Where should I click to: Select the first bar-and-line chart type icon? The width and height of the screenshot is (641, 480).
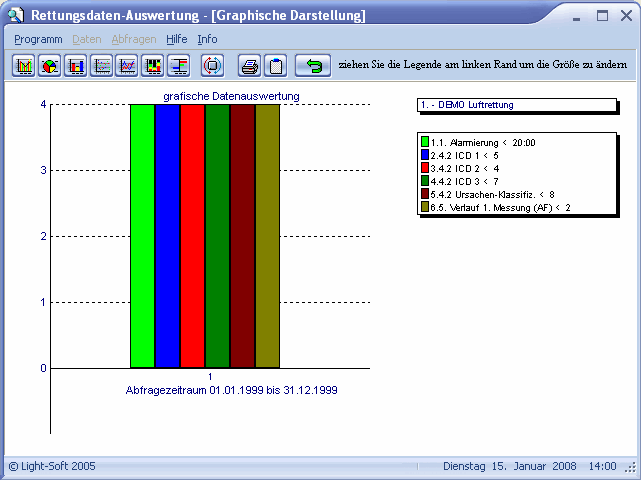point(23,65)
